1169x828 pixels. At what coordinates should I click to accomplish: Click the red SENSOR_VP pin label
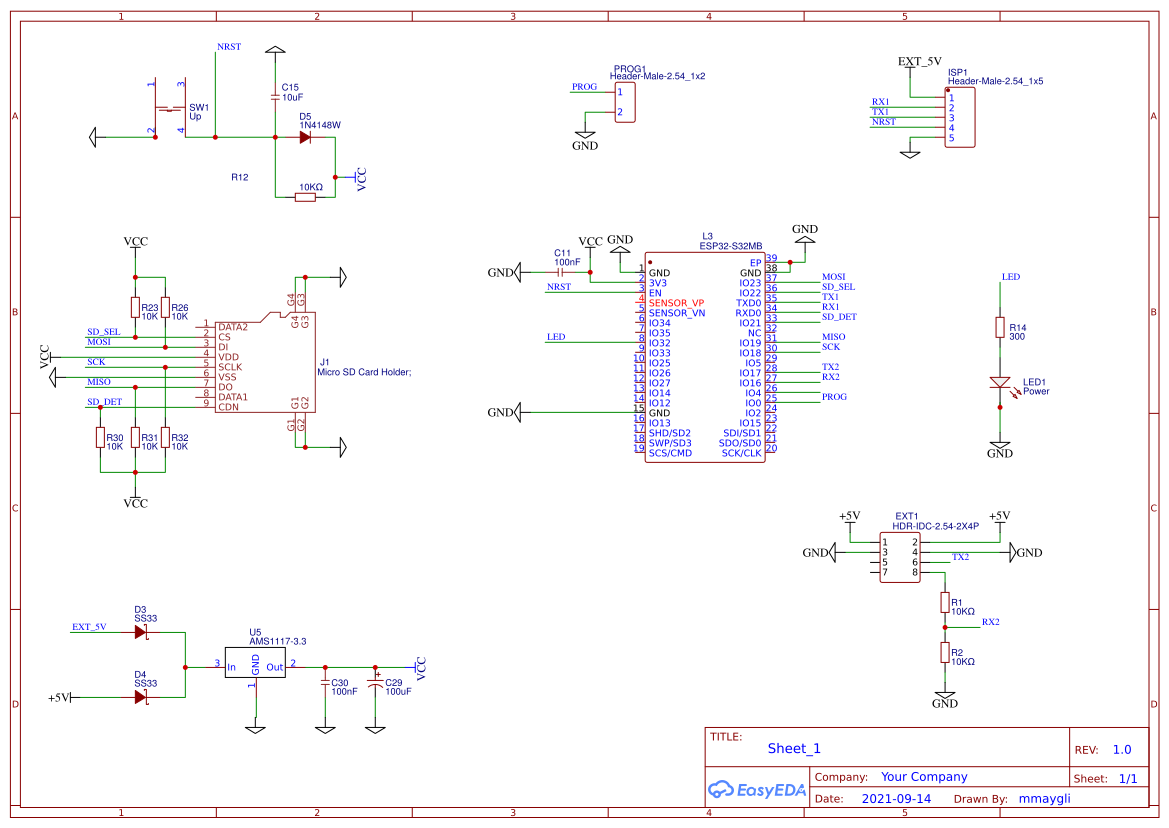point(676,302)
